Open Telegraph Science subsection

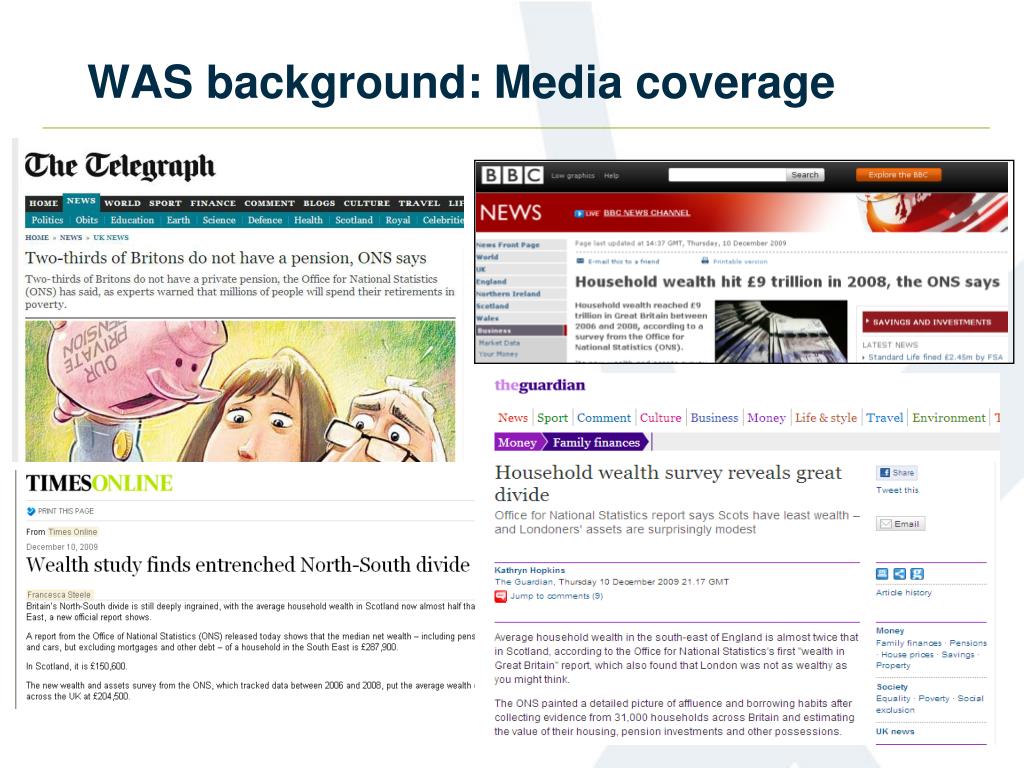[x=219, y=220]
